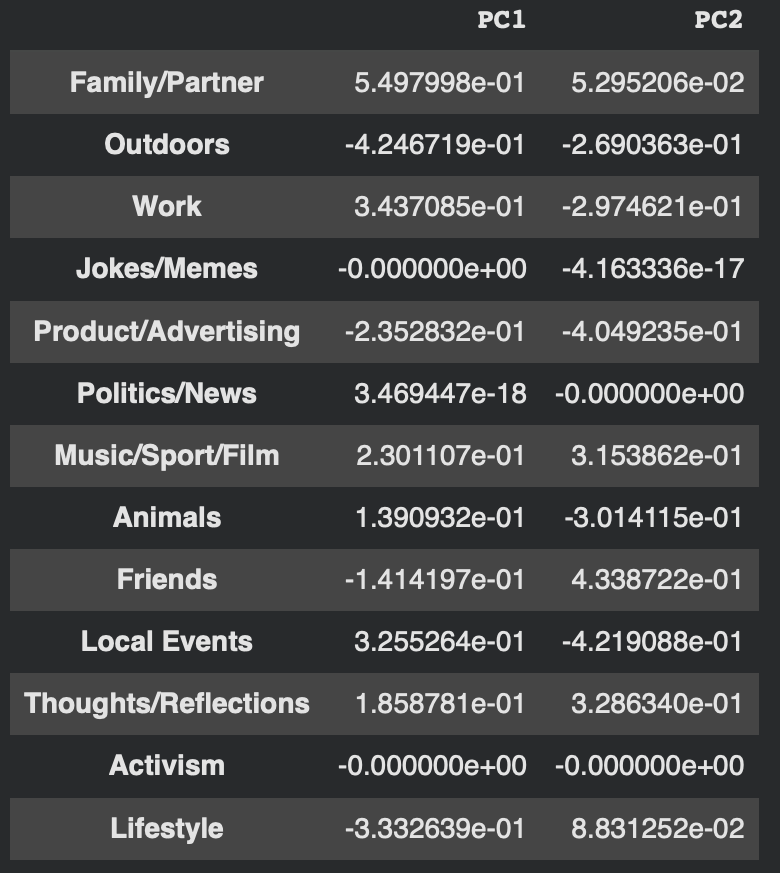Click the Product/Advertising row label
Image resolution: width=780 pixels, height=873 pixels.
click(167, 331)
